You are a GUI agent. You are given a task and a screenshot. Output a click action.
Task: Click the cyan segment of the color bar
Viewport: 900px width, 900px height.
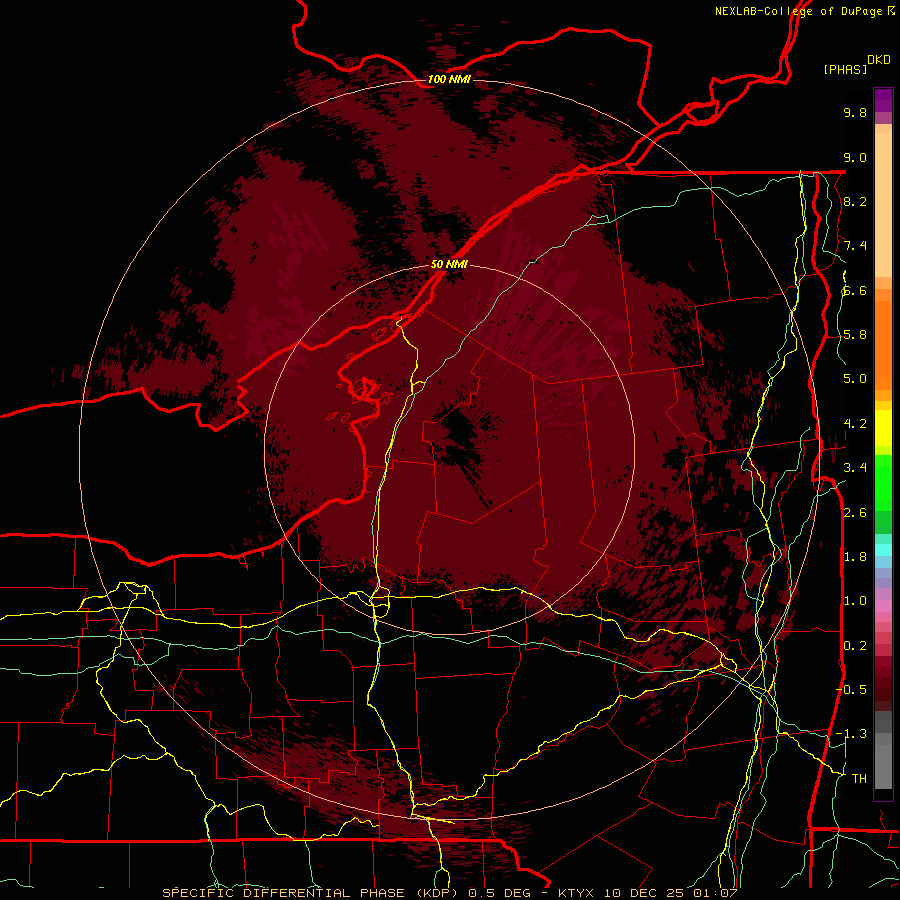pyautogui.click(x=883, y=550)
